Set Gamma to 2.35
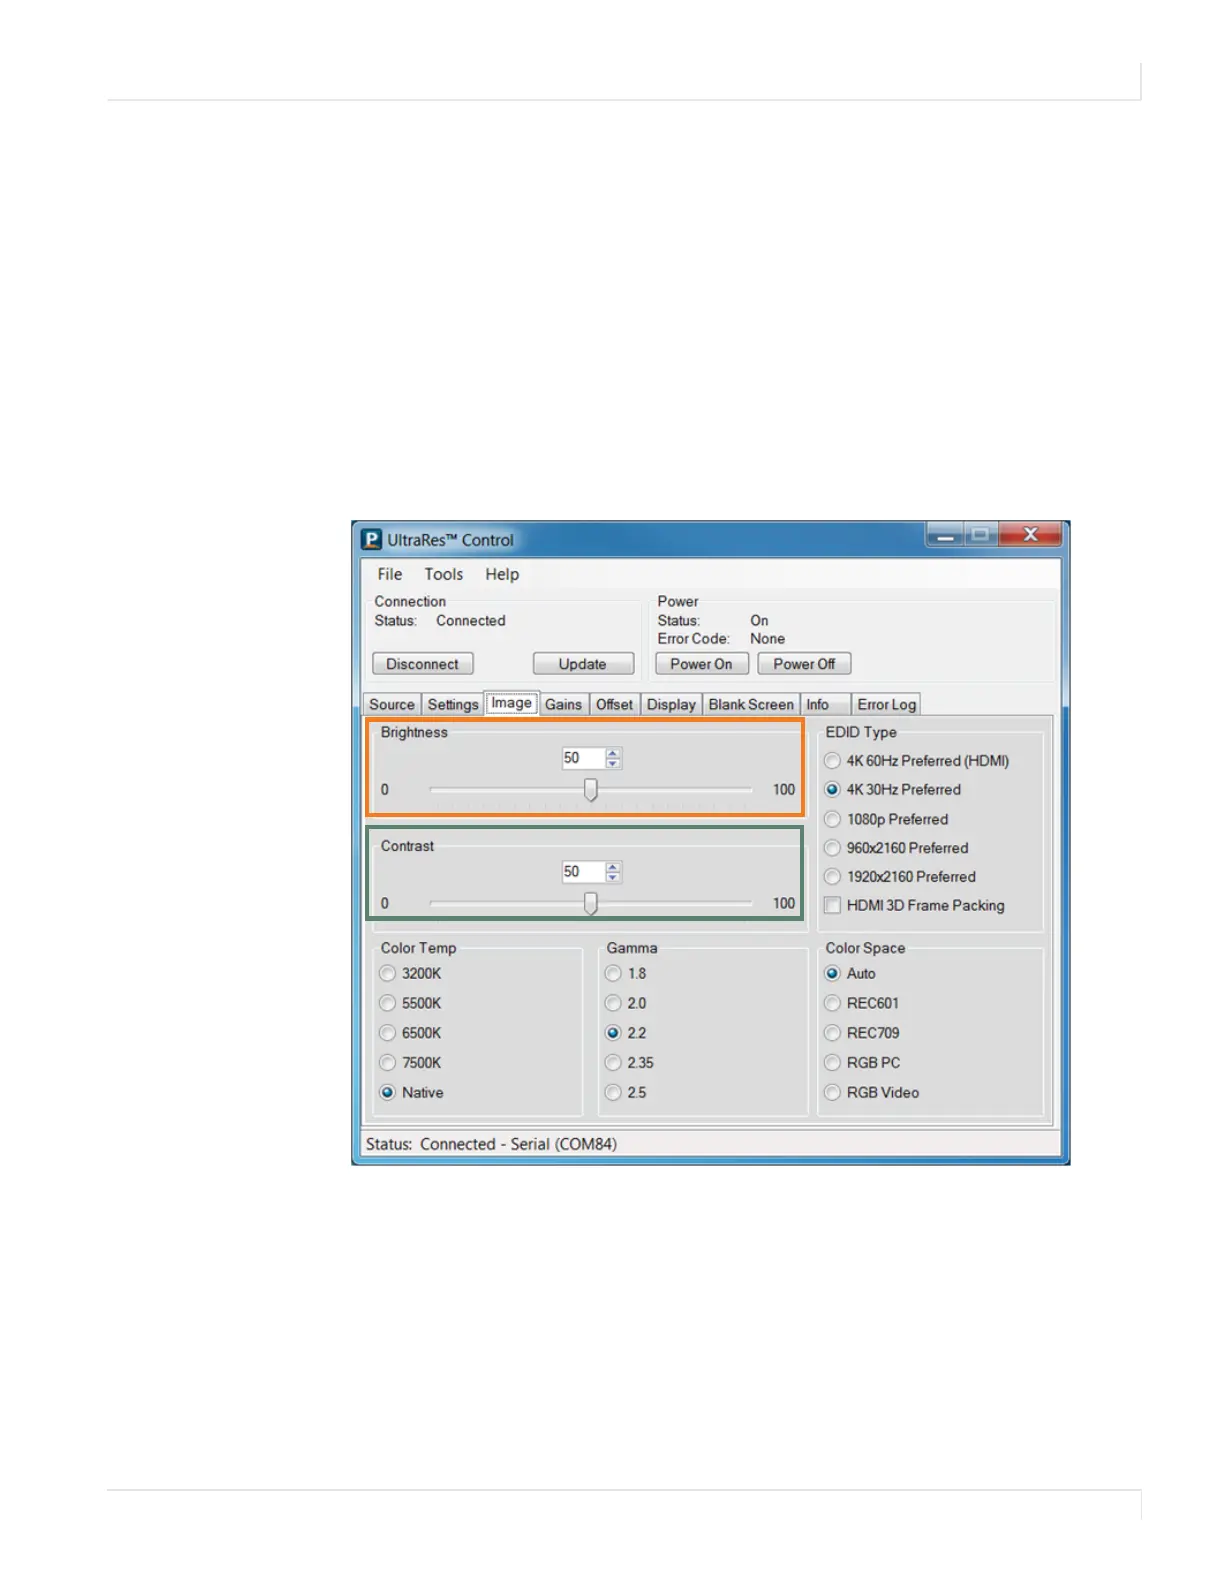Image resolution: width=1224 pixels, height=1584 pixels. 630,1063
